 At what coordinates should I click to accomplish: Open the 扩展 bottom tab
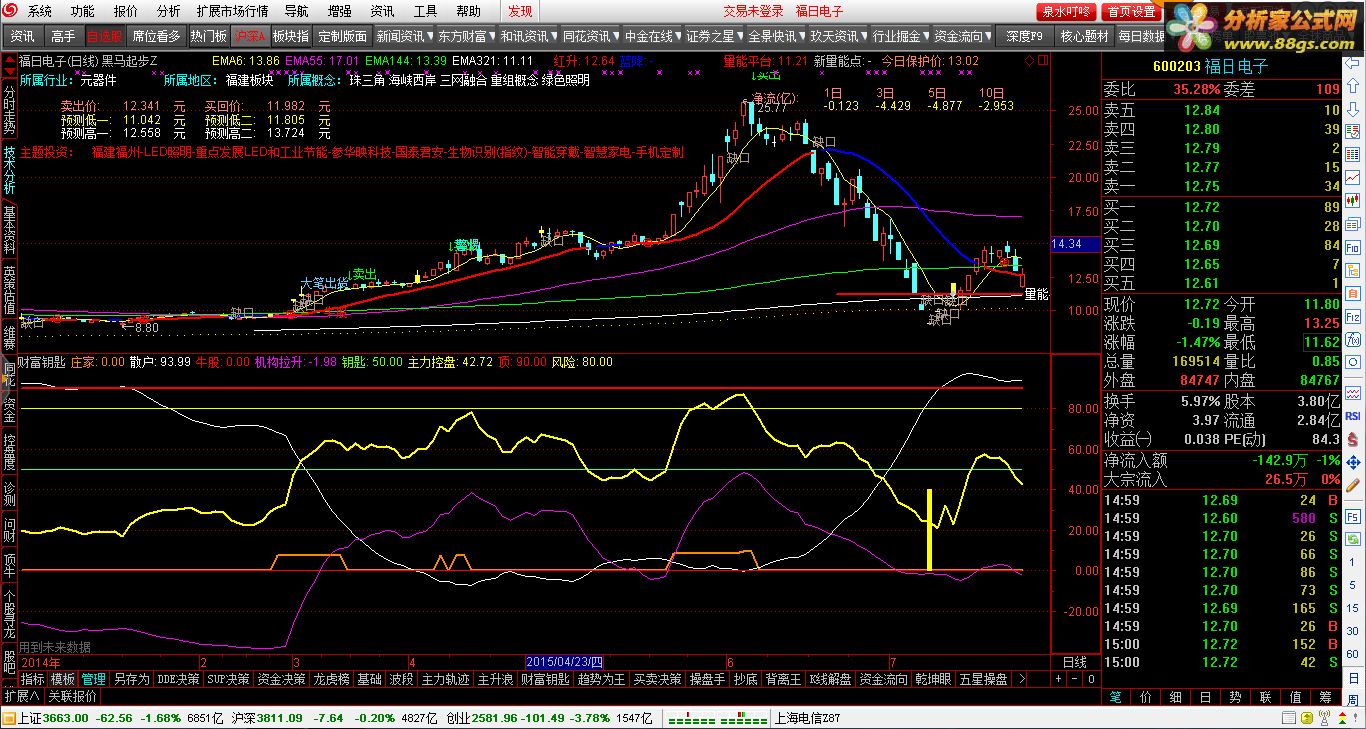point(21,696)
